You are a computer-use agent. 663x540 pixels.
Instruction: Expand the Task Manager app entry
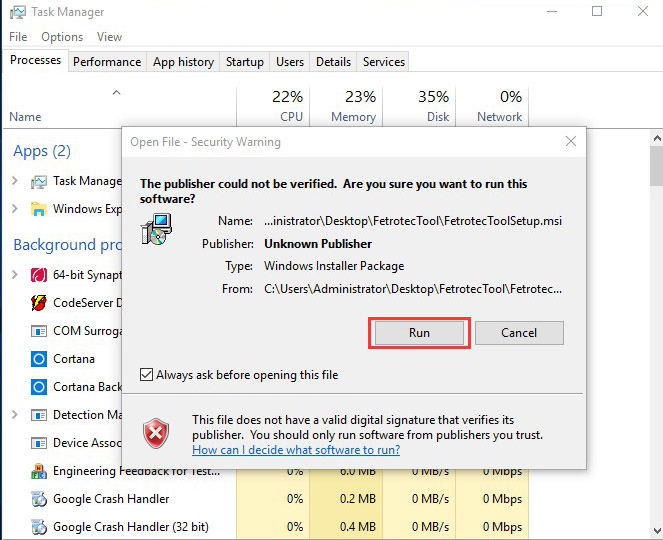coord(15,181)
